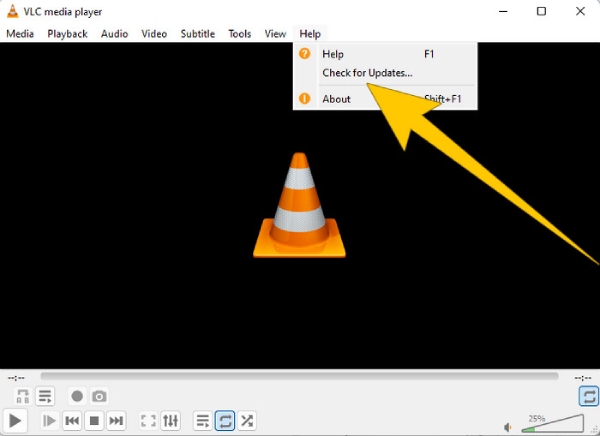Skip to previous media in playlist

tap(72, 421)
